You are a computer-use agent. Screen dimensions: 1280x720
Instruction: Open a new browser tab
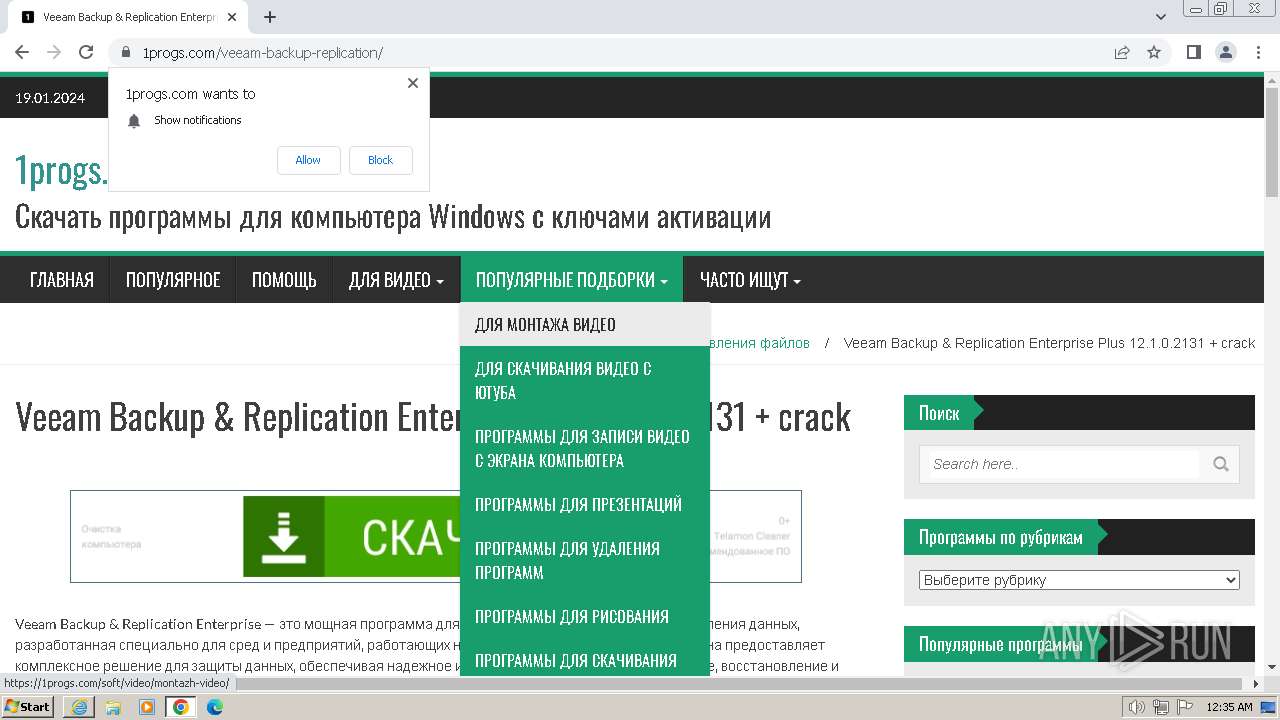[x=270, y=17]
